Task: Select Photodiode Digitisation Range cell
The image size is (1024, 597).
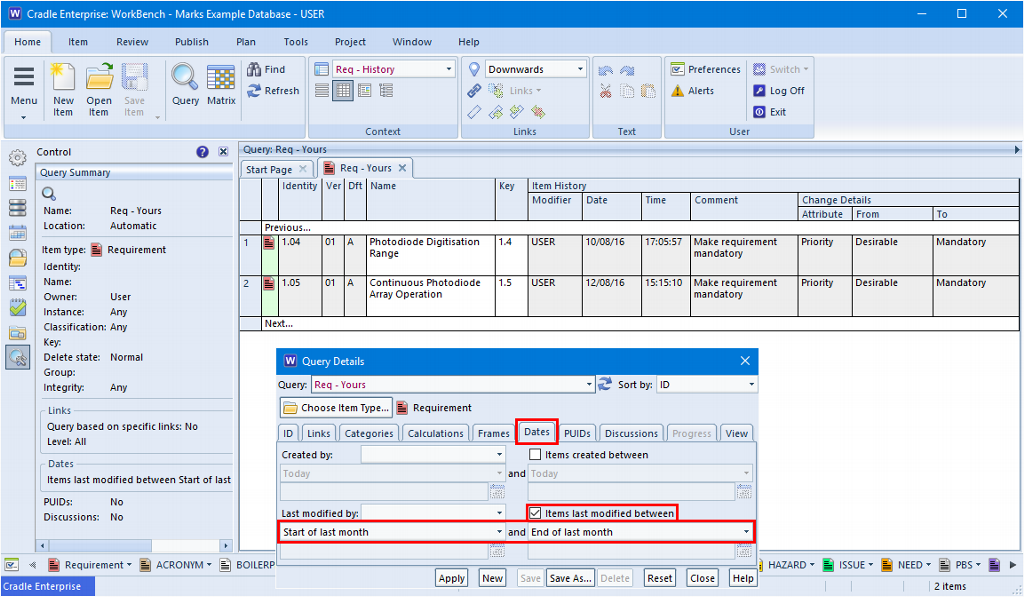Action: (x=430, y=255)
